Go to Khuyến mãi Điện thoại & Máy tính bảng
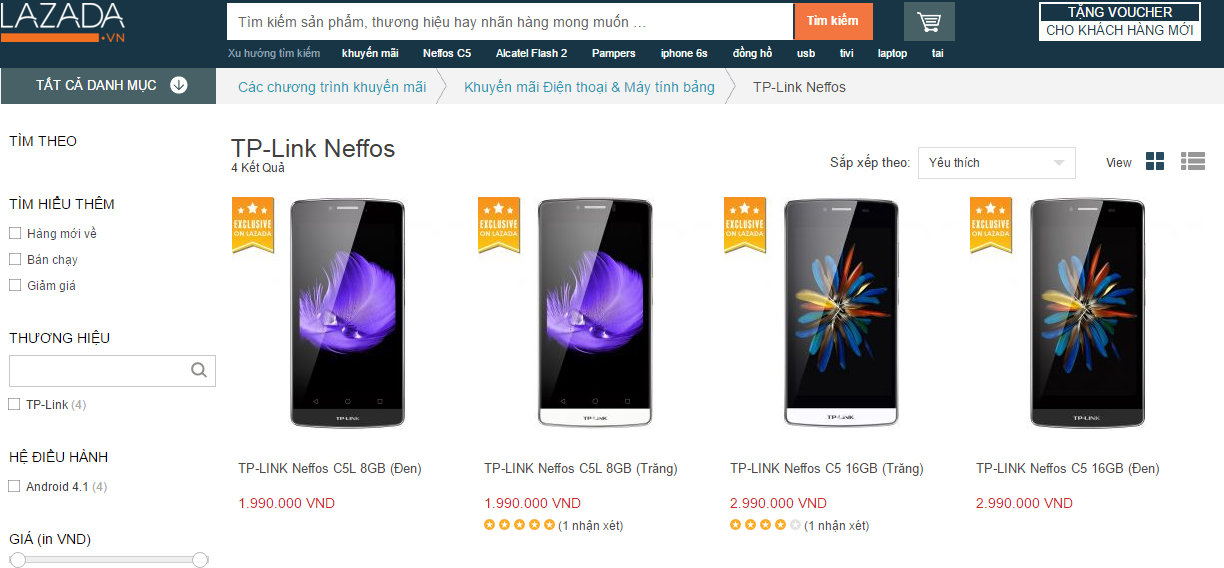The height and width of the screenshot is (568, 1224). [x=589, y=87]
